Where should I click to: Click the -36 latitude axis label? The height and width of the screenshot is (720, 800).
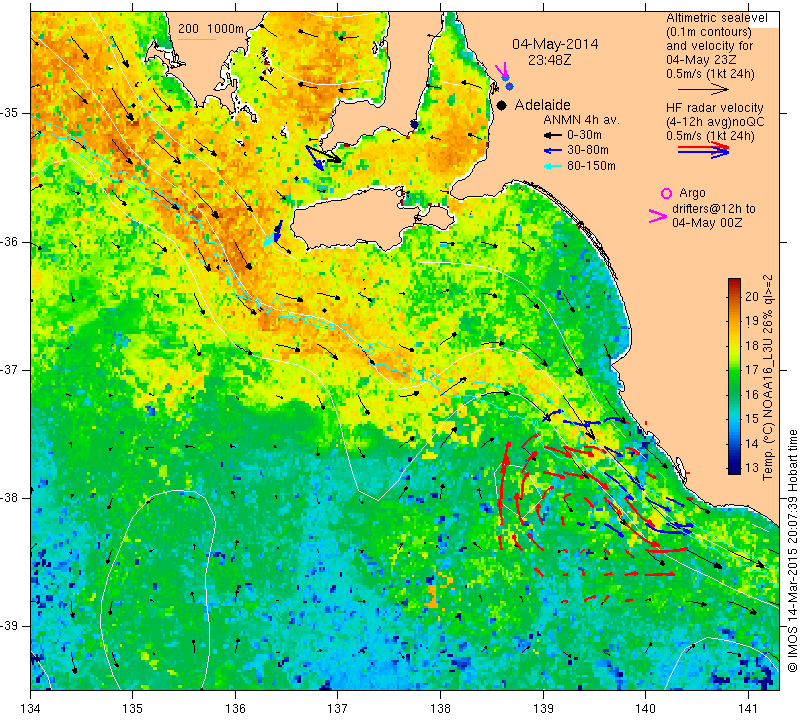[x=10, y=242]
